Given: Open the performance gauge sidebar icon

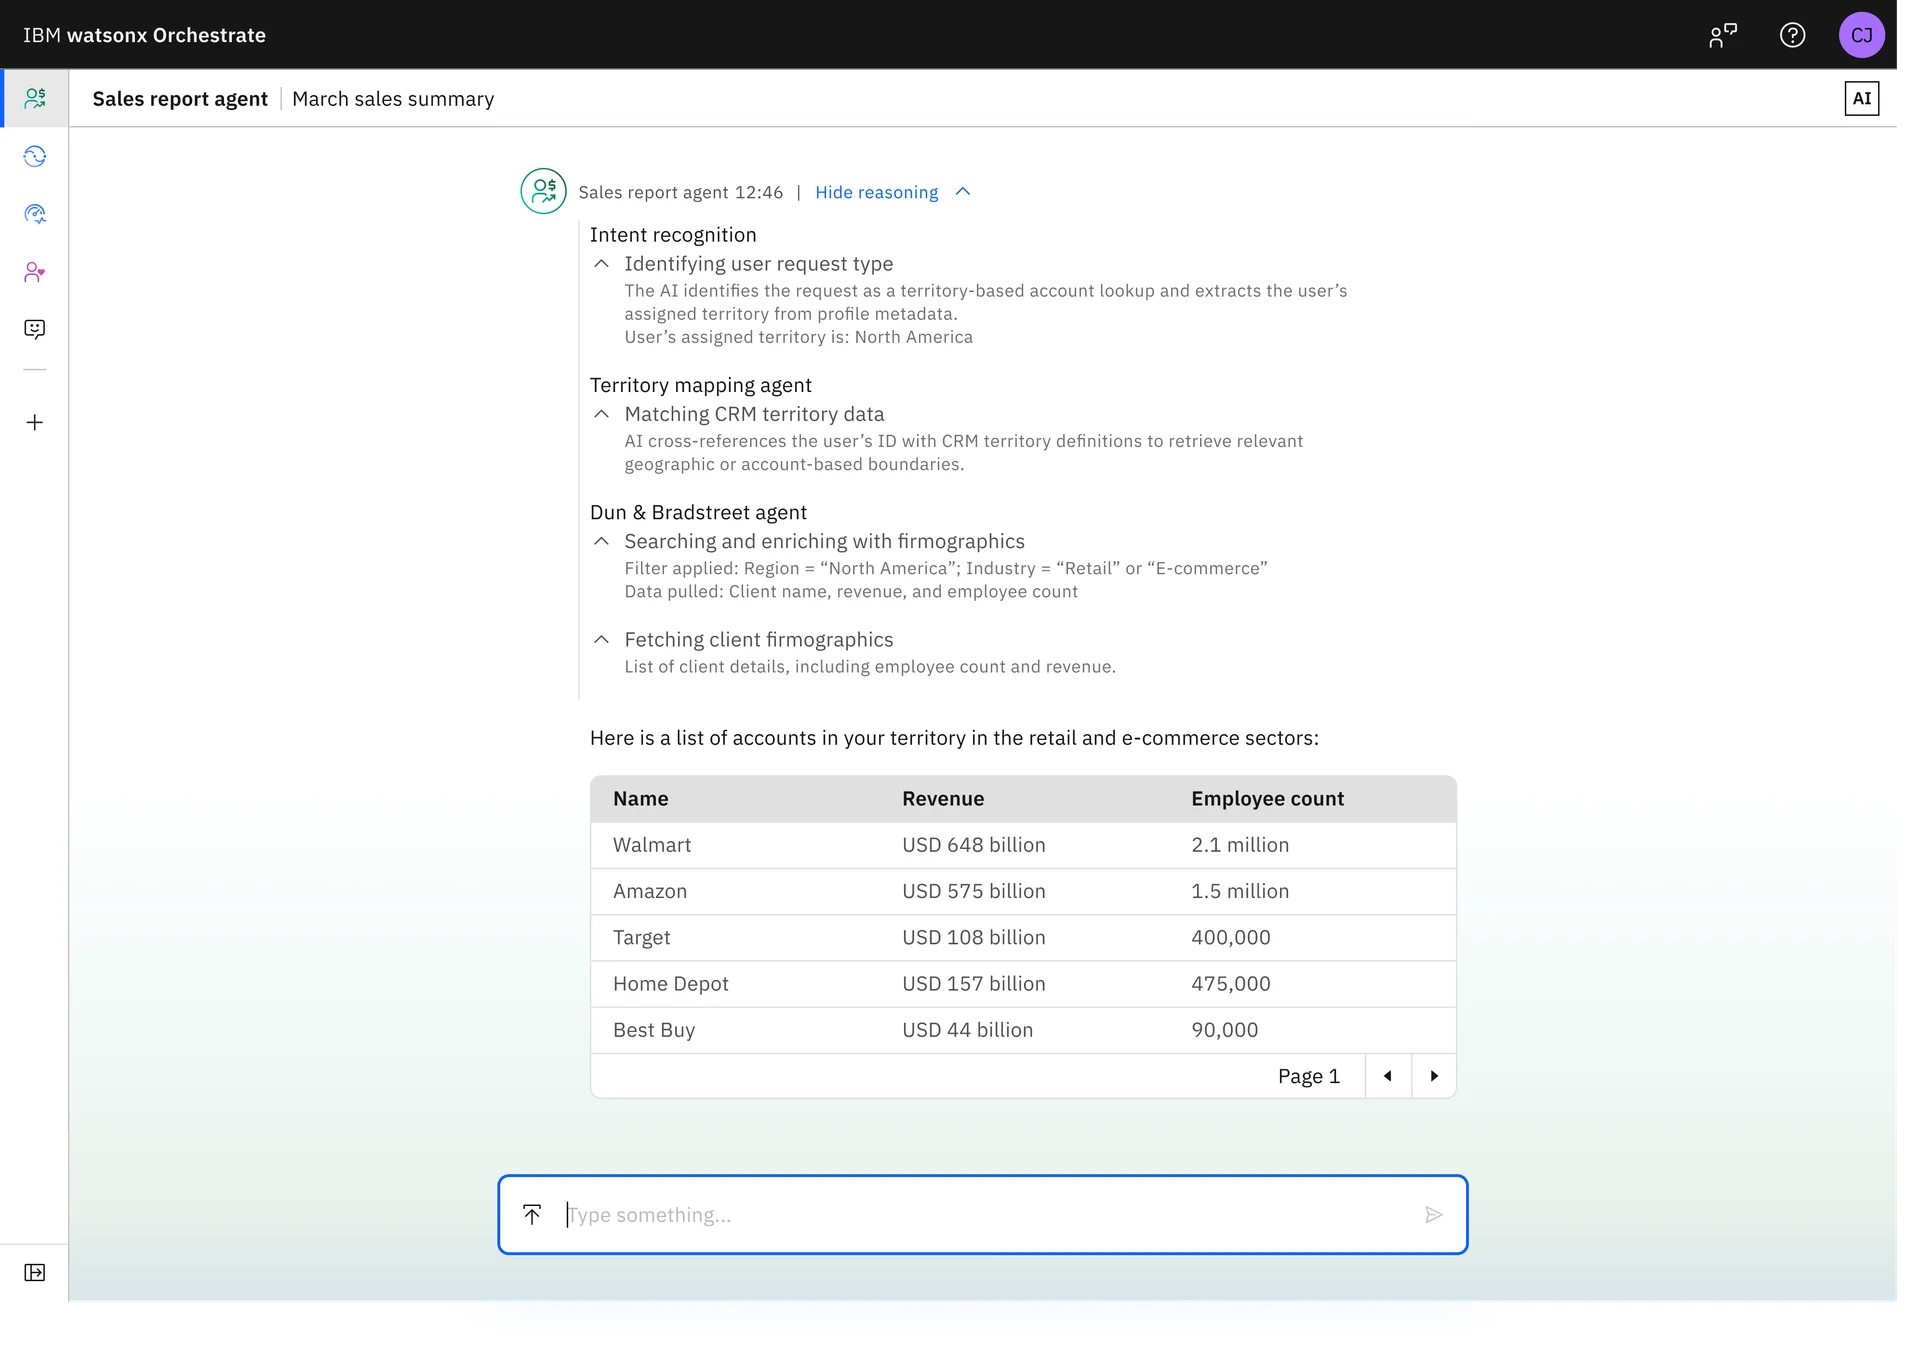Looking at the screenshot, I should [35, 214].
